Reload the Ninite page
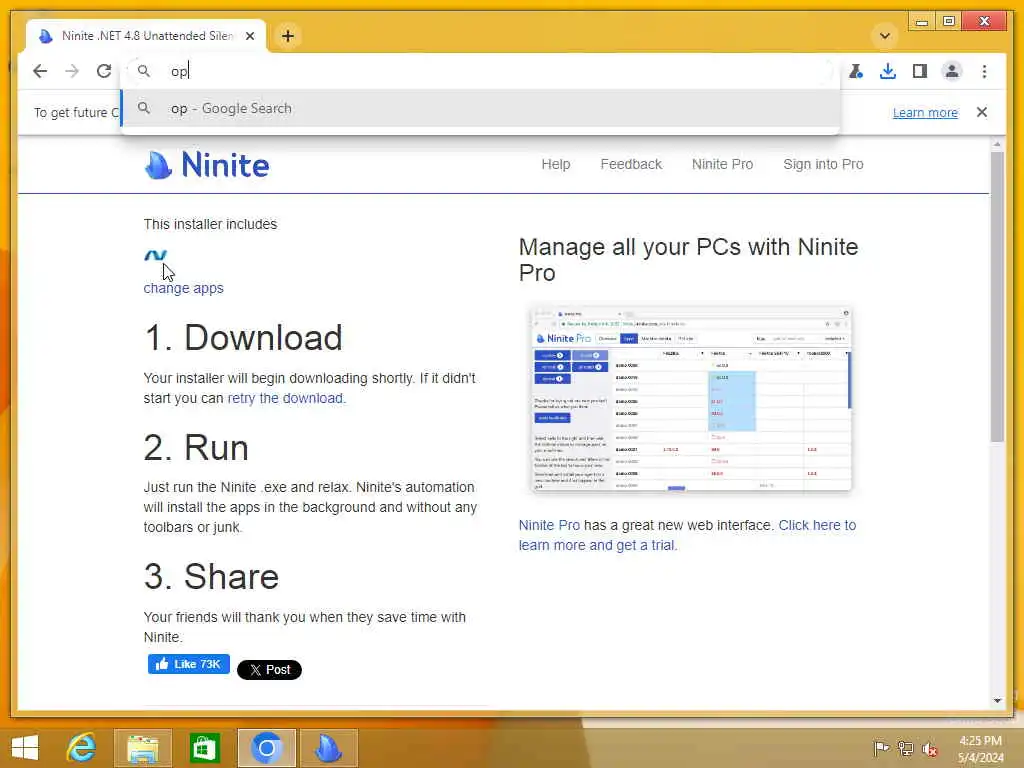Viewport: 1024px width, 768px height. pyautogui.click(x=104, y=71)
